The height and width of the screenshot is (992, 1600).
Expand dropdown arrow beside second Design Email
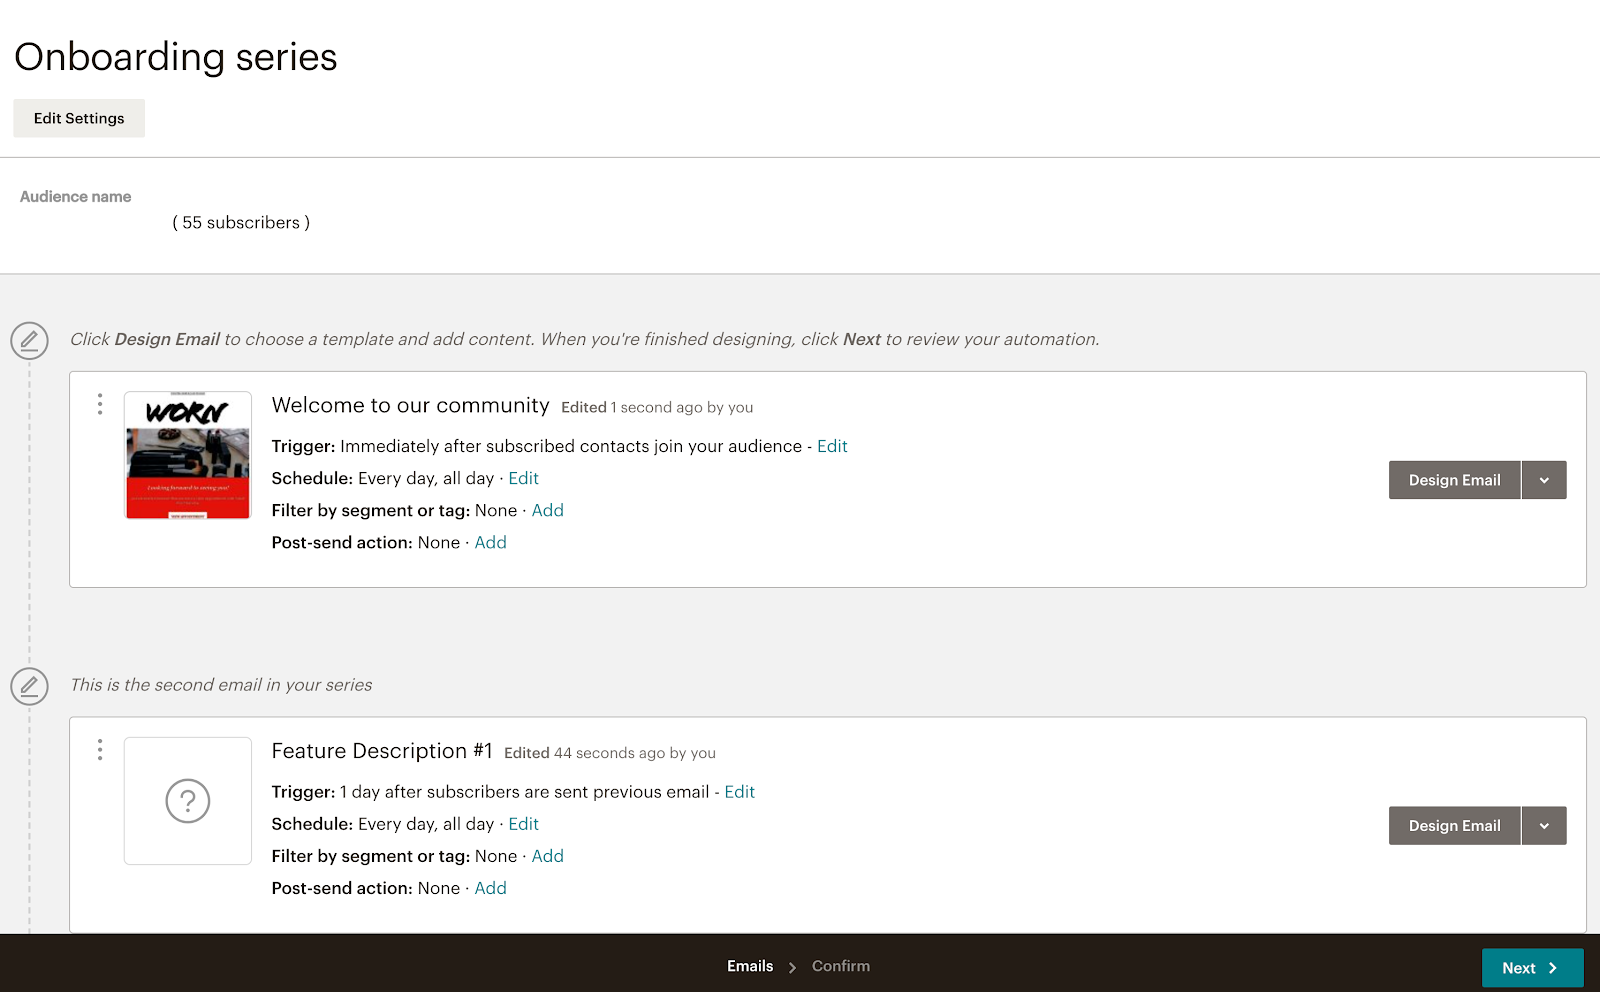pos(1544,826)
